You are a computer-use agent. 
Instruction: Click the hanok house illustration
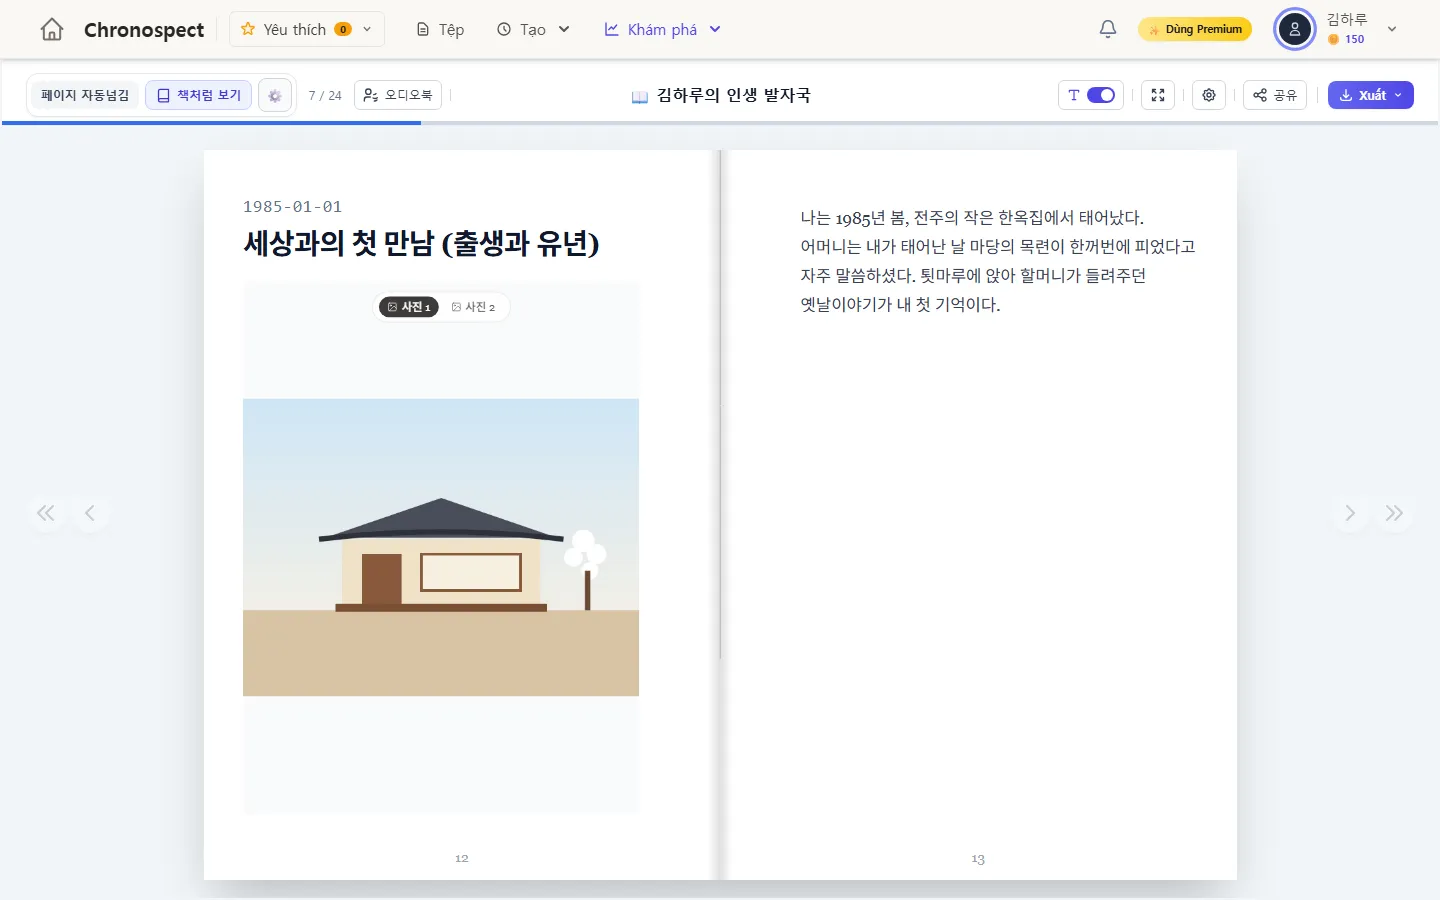[441, 547]
